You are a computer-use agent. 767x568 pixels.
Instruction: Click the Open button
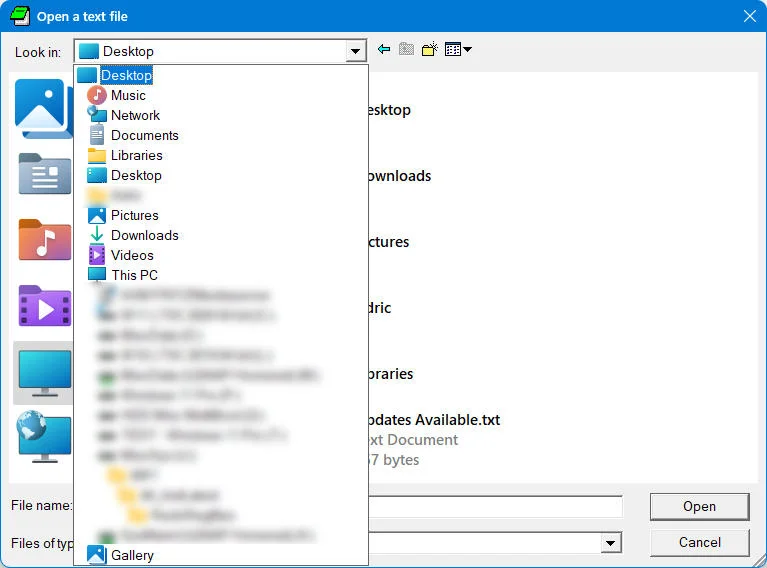699,506
